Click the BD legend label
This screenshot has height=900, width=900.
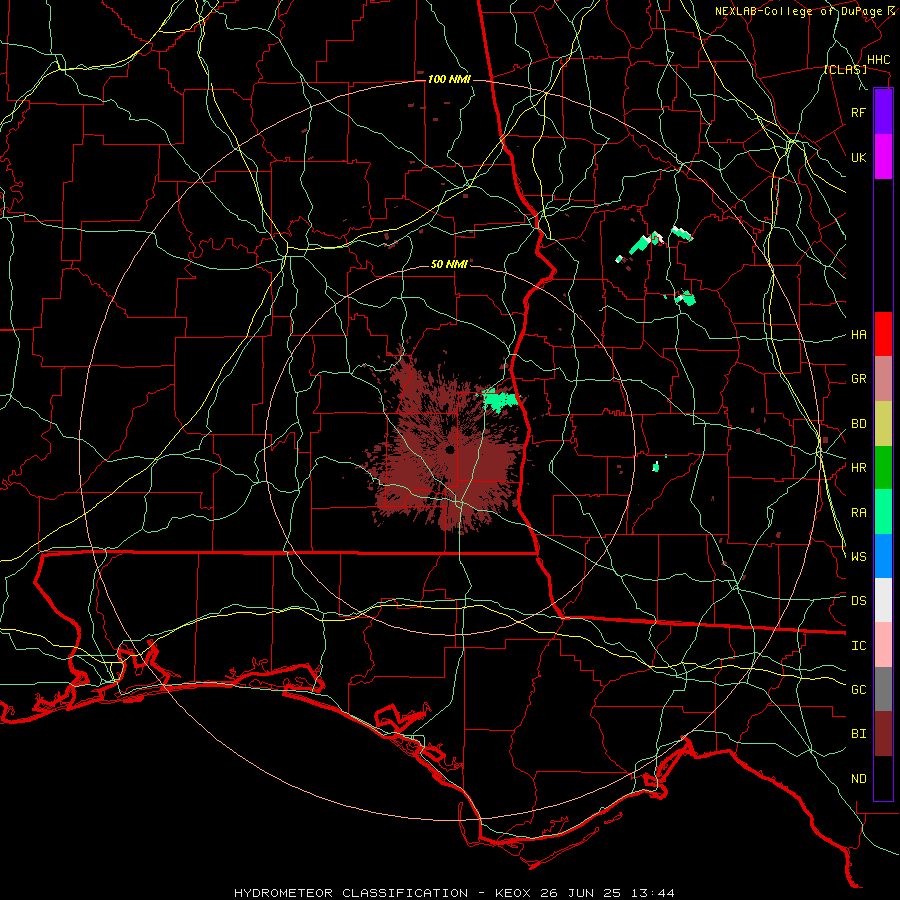coord(858,424)
